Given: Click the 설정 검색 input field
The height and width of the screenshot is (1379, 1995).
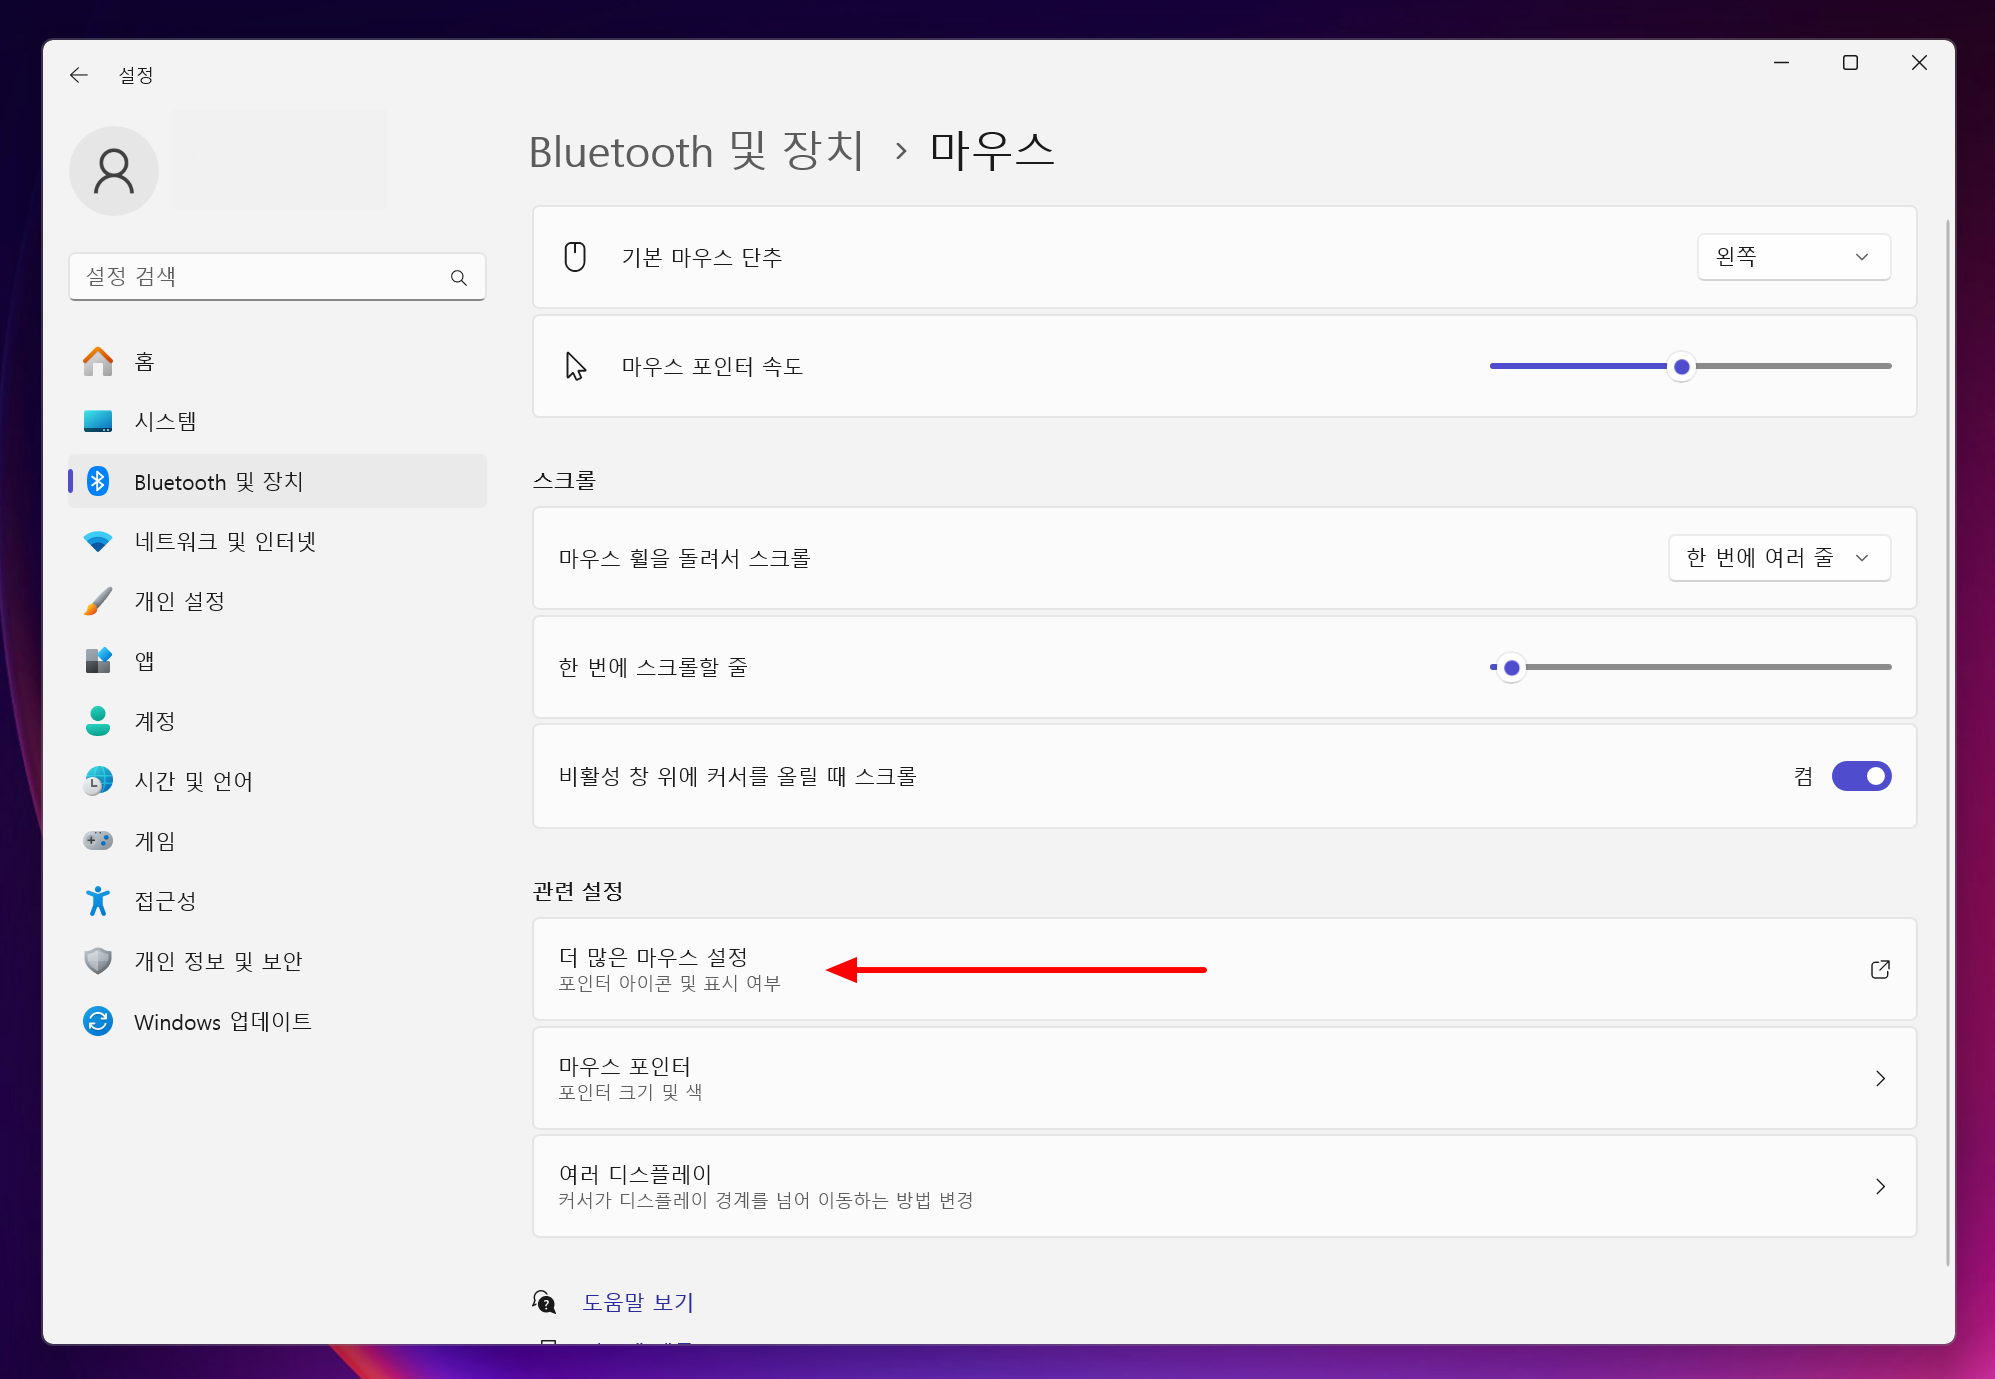Looking at the screenshot, I should (260, 277).
